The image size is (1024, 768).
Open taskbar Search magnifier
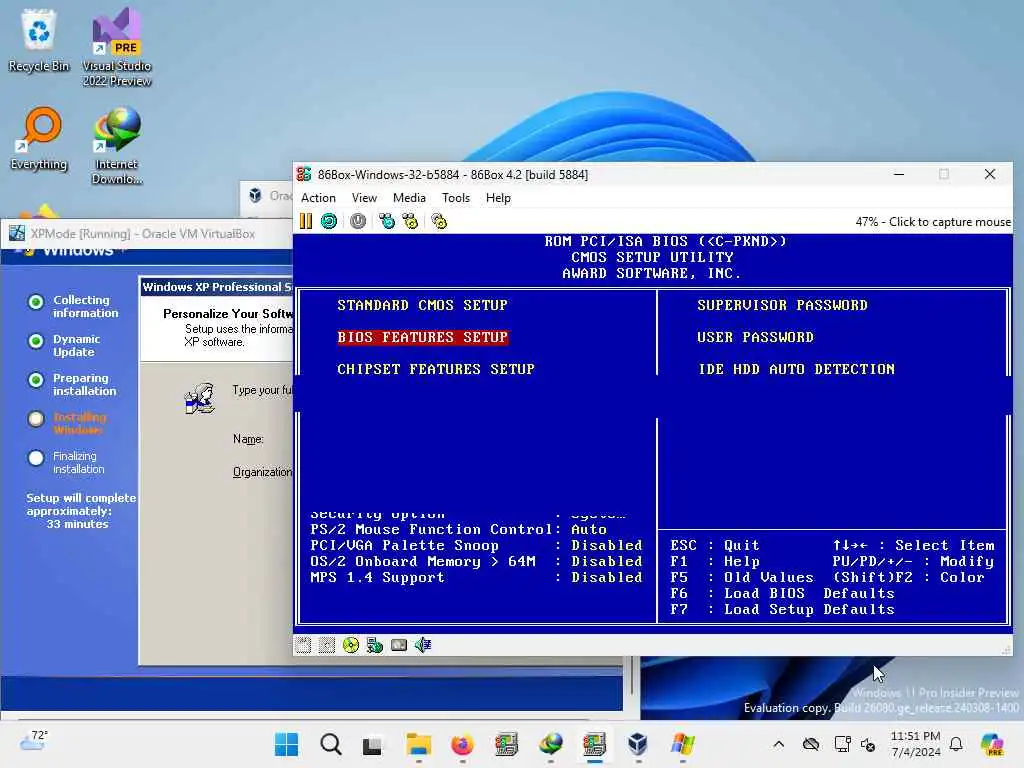(x=330, y=744)
